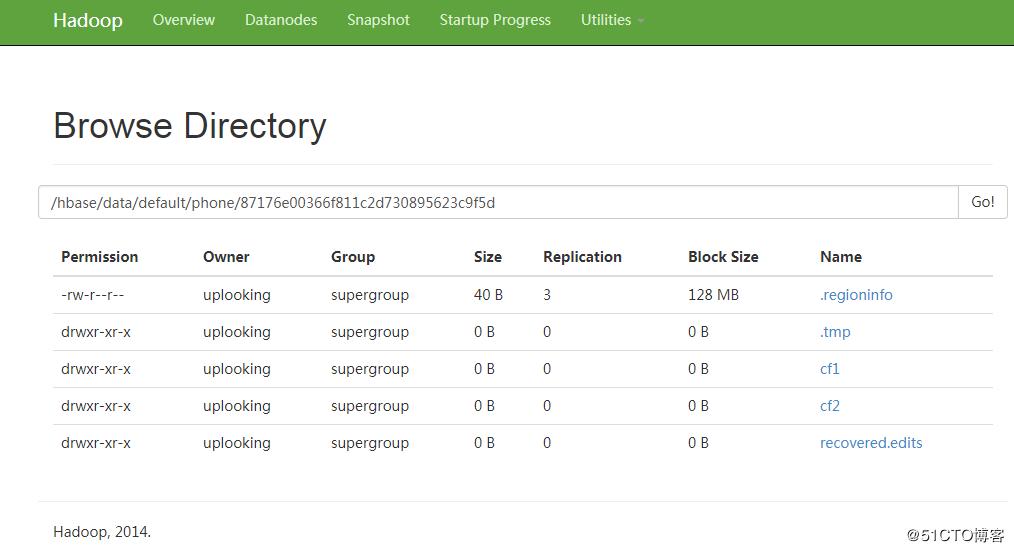Navigate into the cf2 directory
Viewport: 1014px width, 552px height.
[x=830, y=406]
